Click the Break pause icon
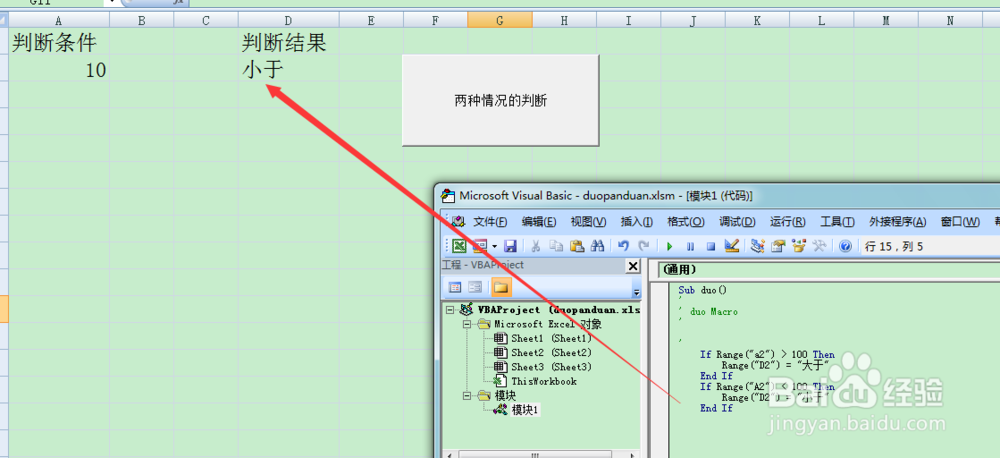 (x=690, y=246)
